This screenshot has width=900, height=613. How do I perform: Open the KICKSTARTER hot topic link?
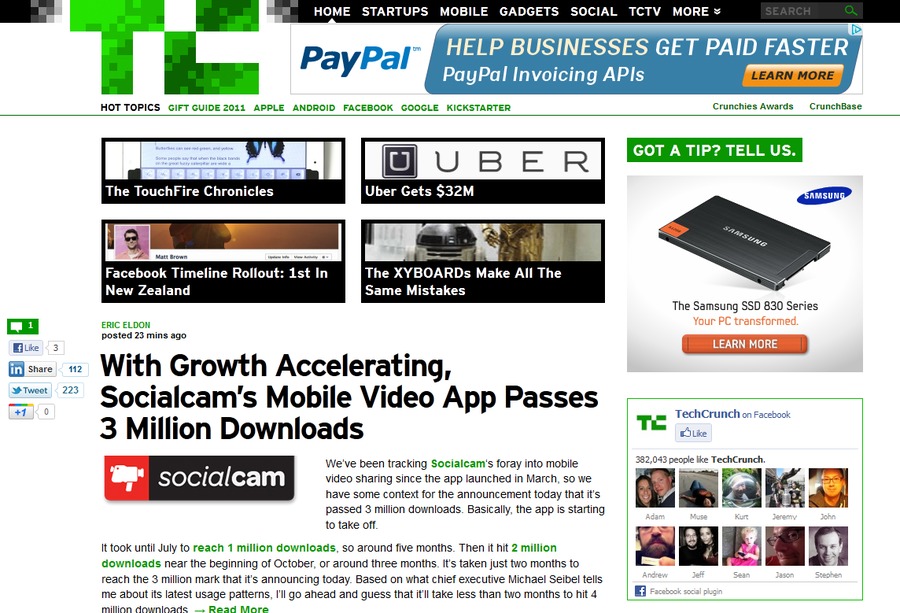tap(479, 108)
